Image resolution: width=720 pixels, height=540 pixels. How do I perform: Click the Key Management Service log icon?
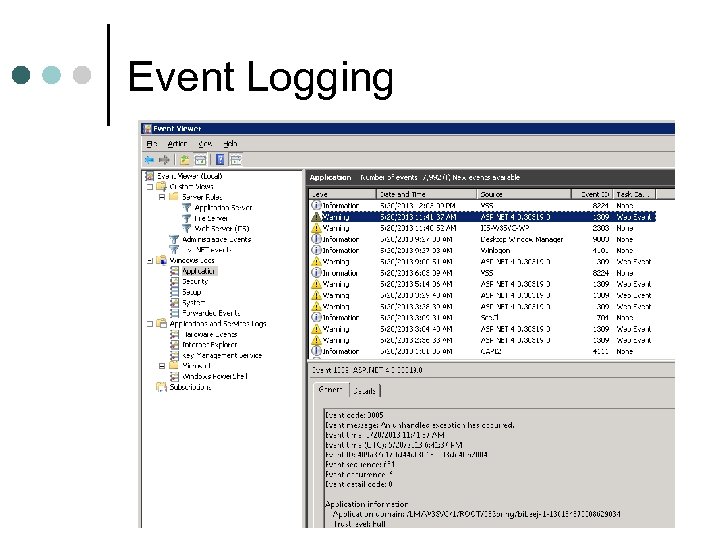(x=174, y=355)
